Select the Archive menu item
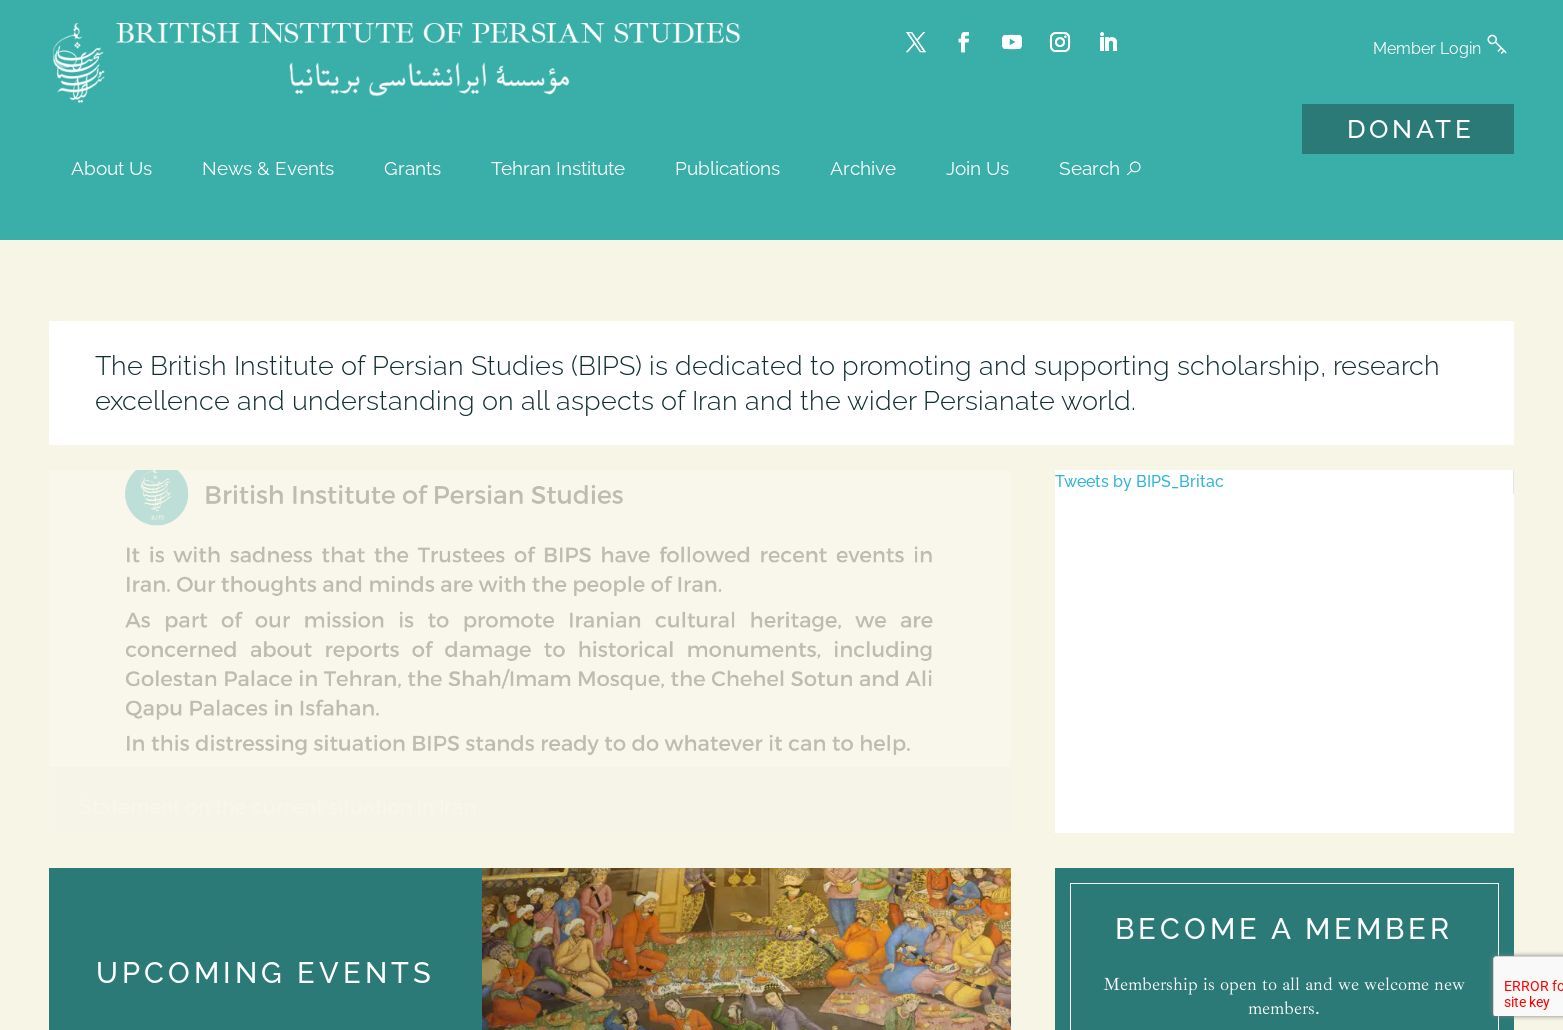 pyautogui.click(x=862, y=168)
